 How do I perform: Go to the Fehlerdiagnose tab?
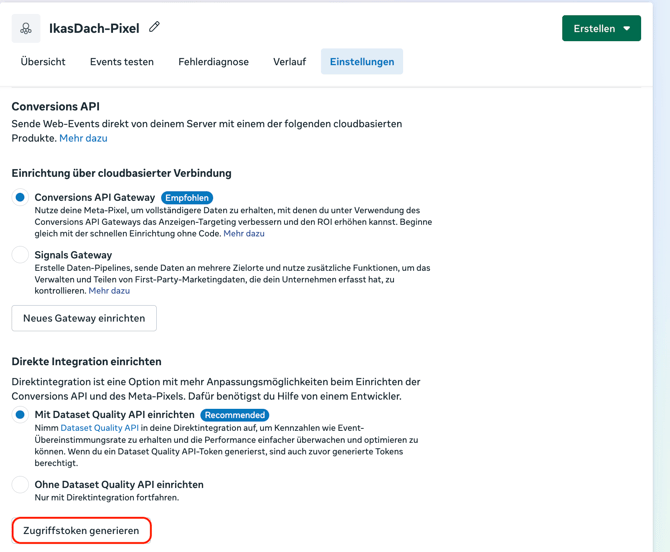pyautogui.click(x=213, y=62)
